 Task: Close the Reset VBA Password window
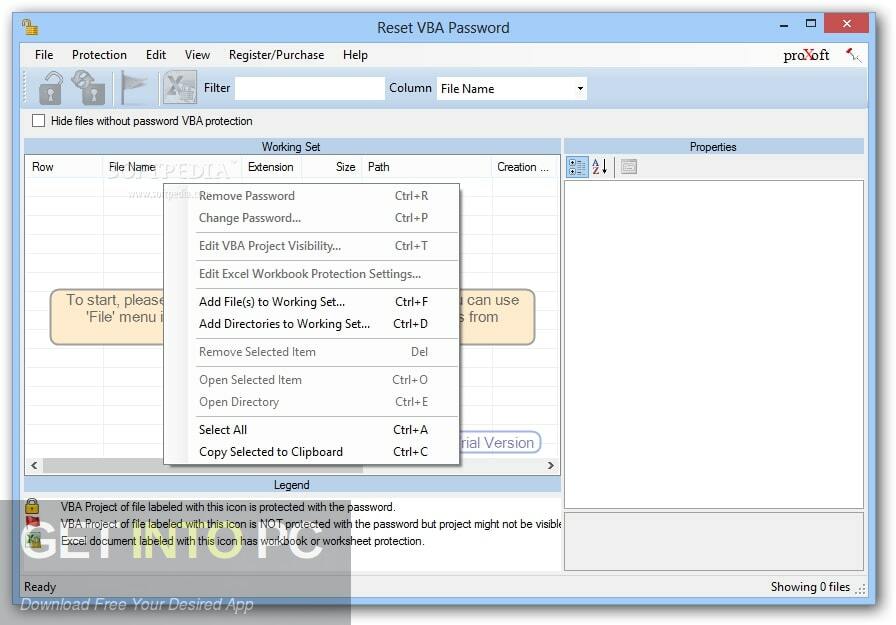[847, 24]
